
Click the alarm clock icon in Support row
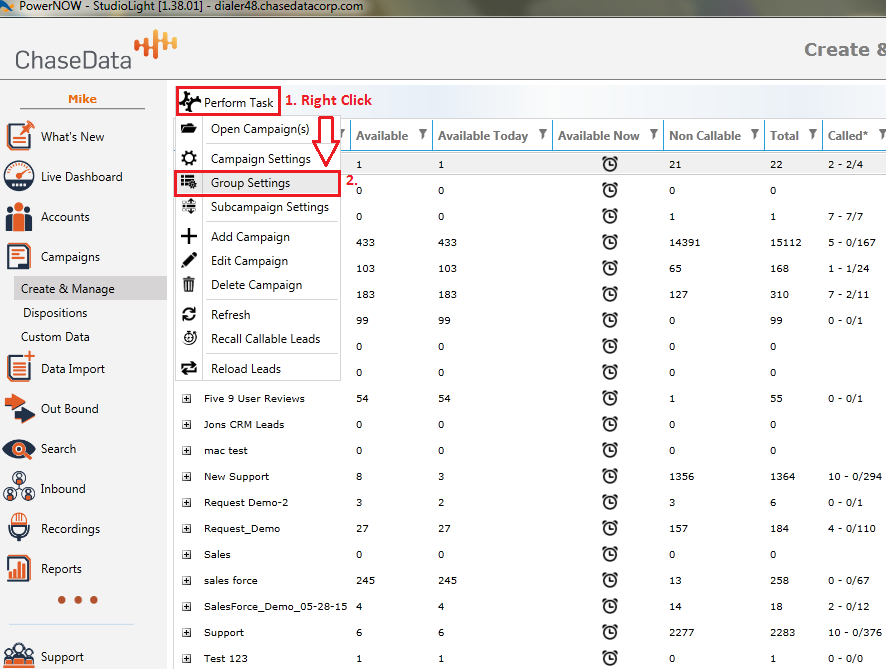[x=609, y=632]
